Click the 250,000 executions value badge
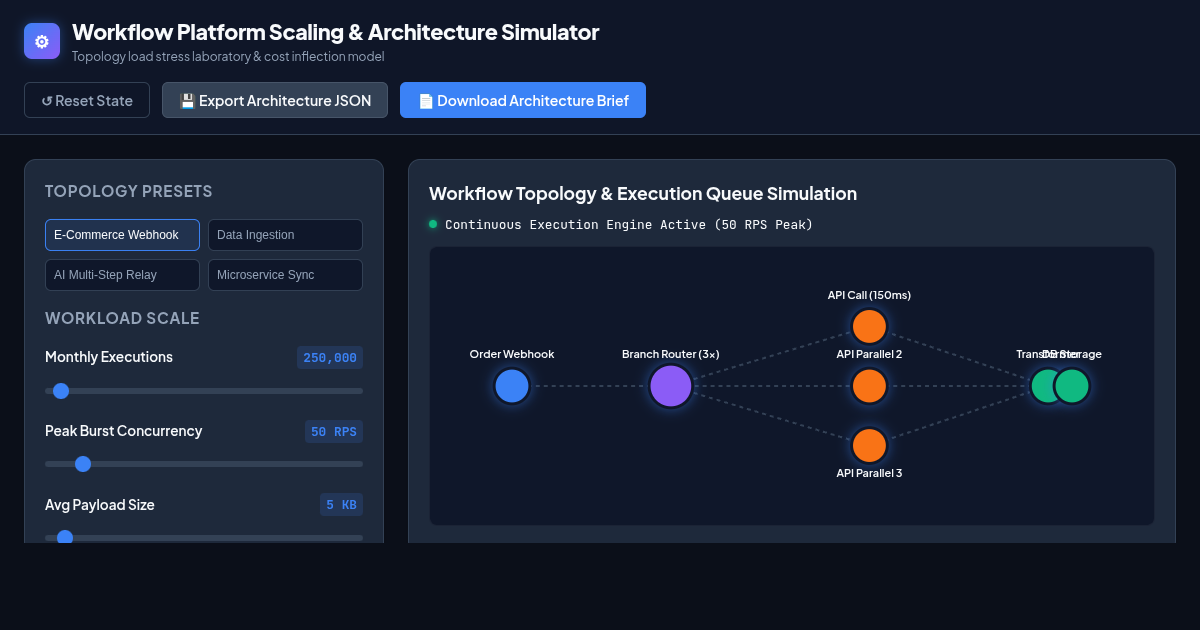1200x630 pixels. coord(330,358)
